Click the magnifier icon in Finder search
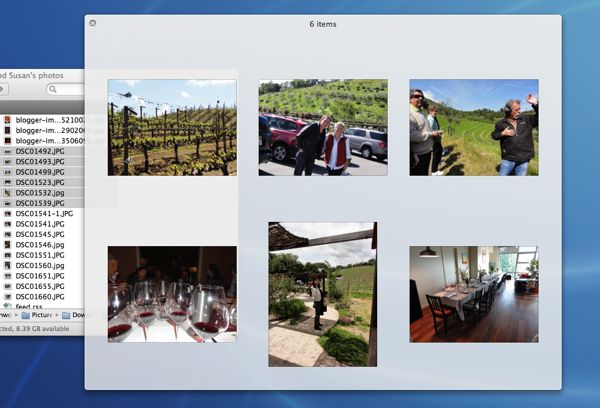This screenshot has width=600, height=408. [53, 89]
